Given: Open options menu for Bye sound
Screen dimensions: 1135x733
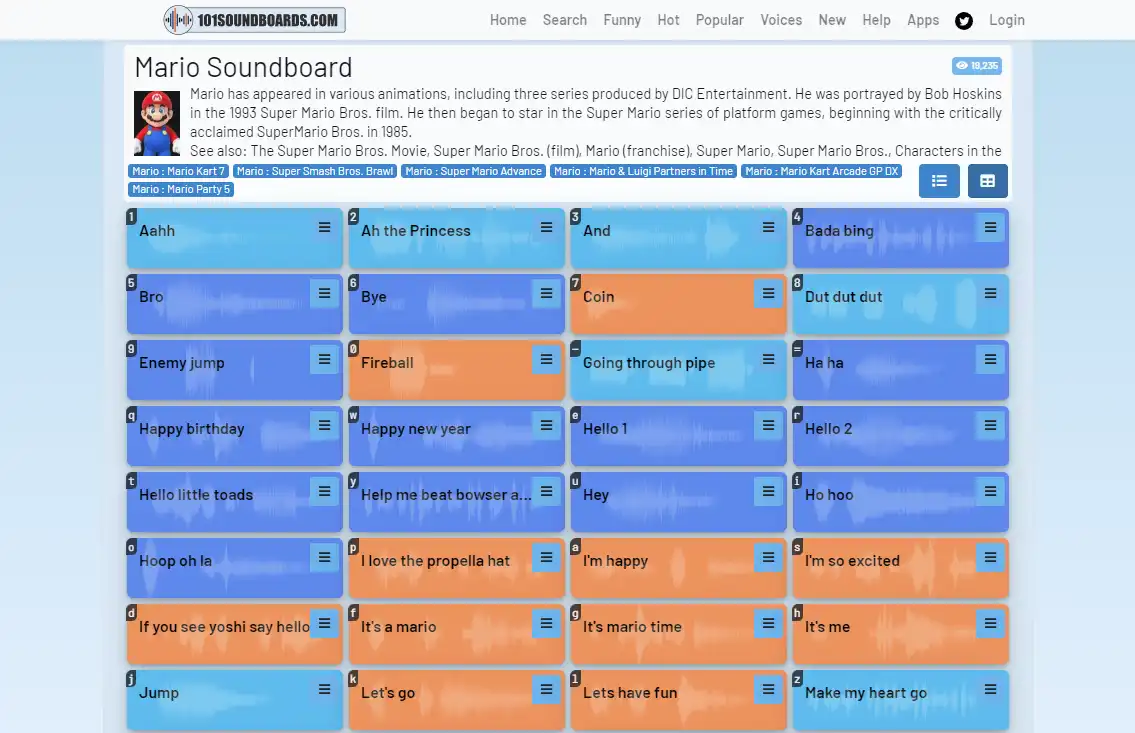Looking at the screenshot, I should (547, 293).
